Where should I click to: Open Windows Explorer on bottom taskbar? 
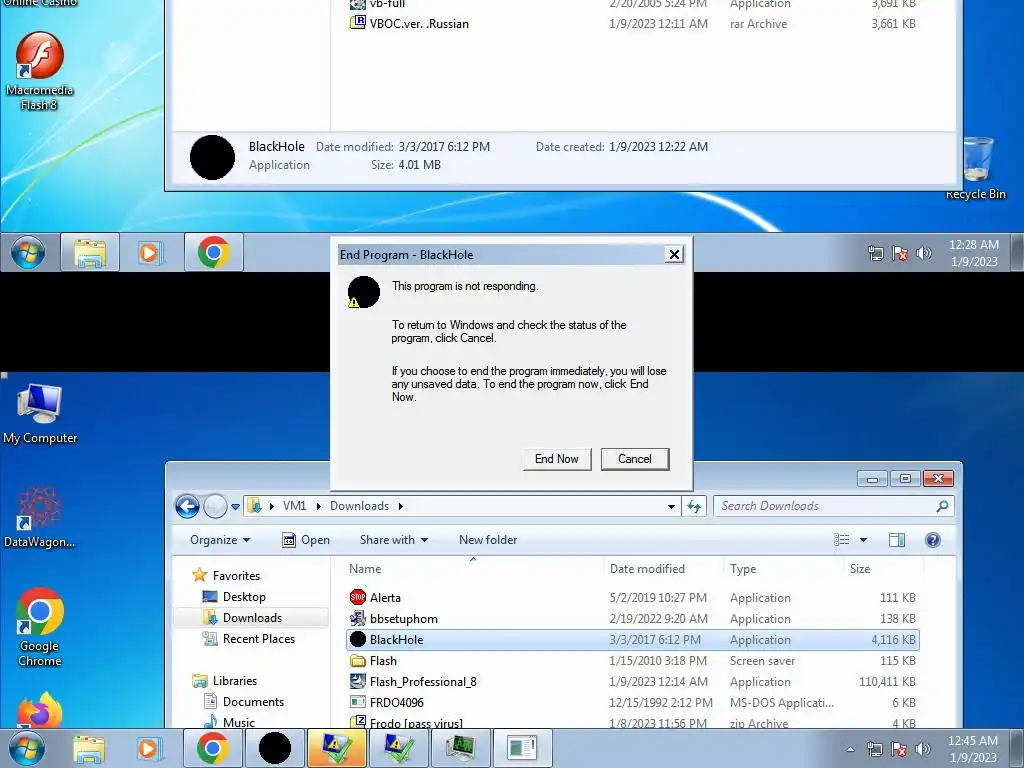(89, 748)
